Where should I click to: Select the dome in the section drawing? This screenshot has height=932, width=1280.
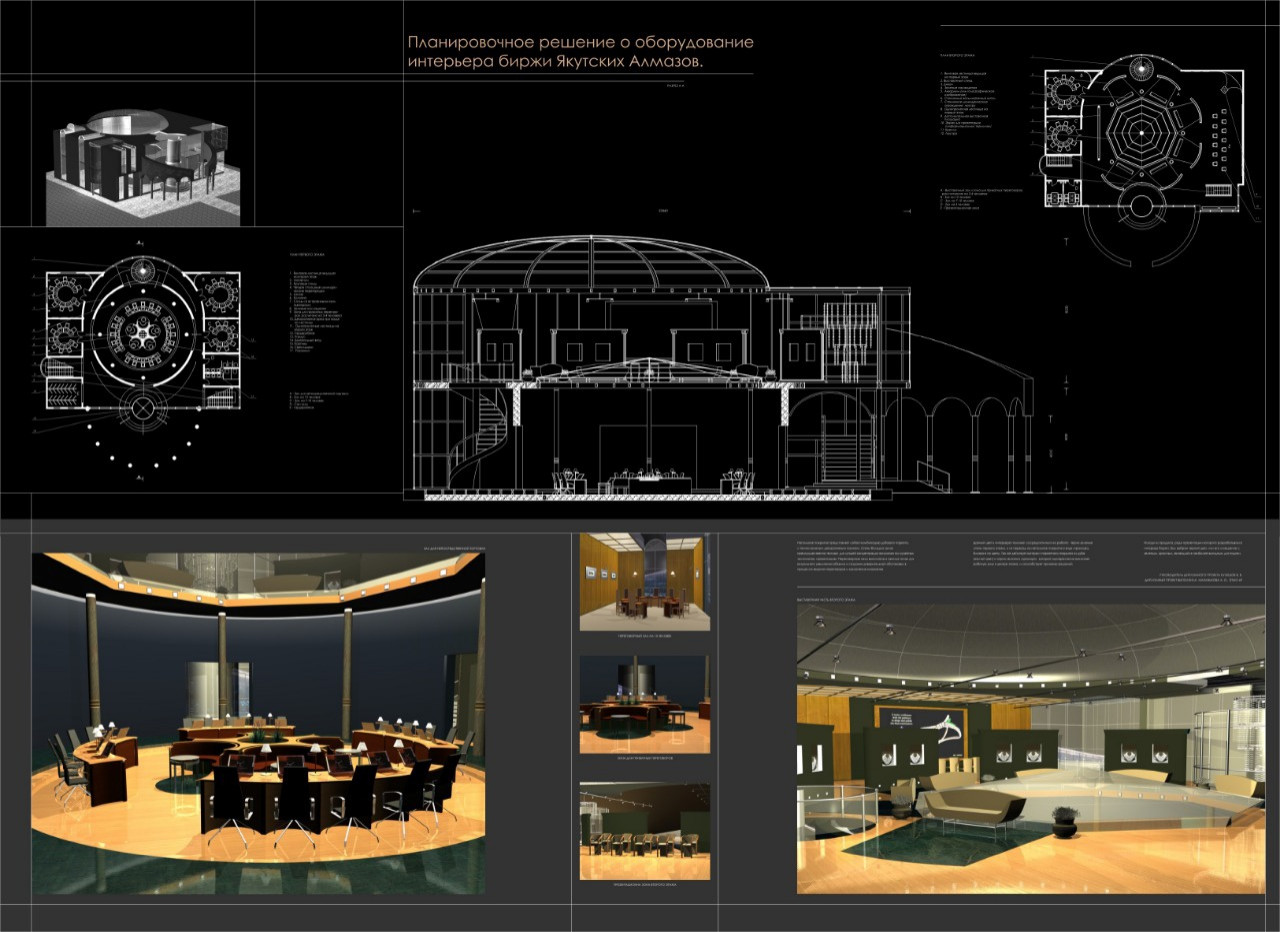pos(590,262)
